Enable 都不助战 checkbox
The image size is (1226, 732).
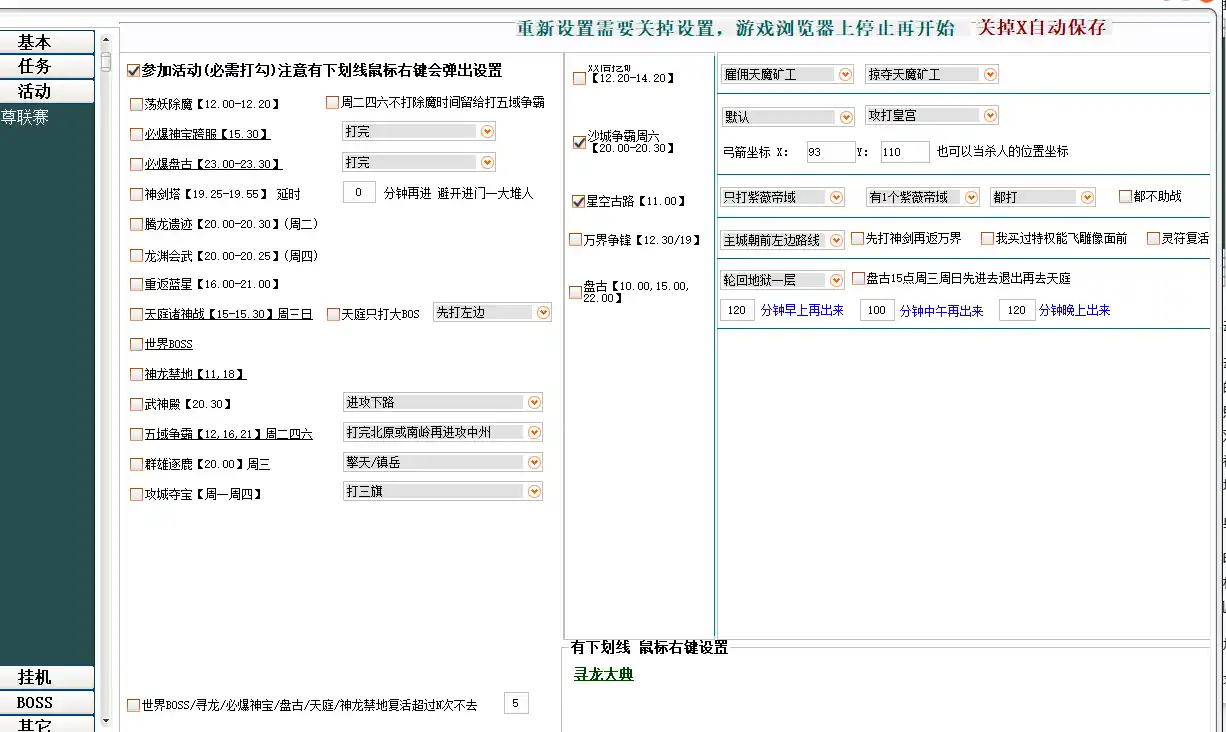pyautogui.click(x=1125, y=197)
